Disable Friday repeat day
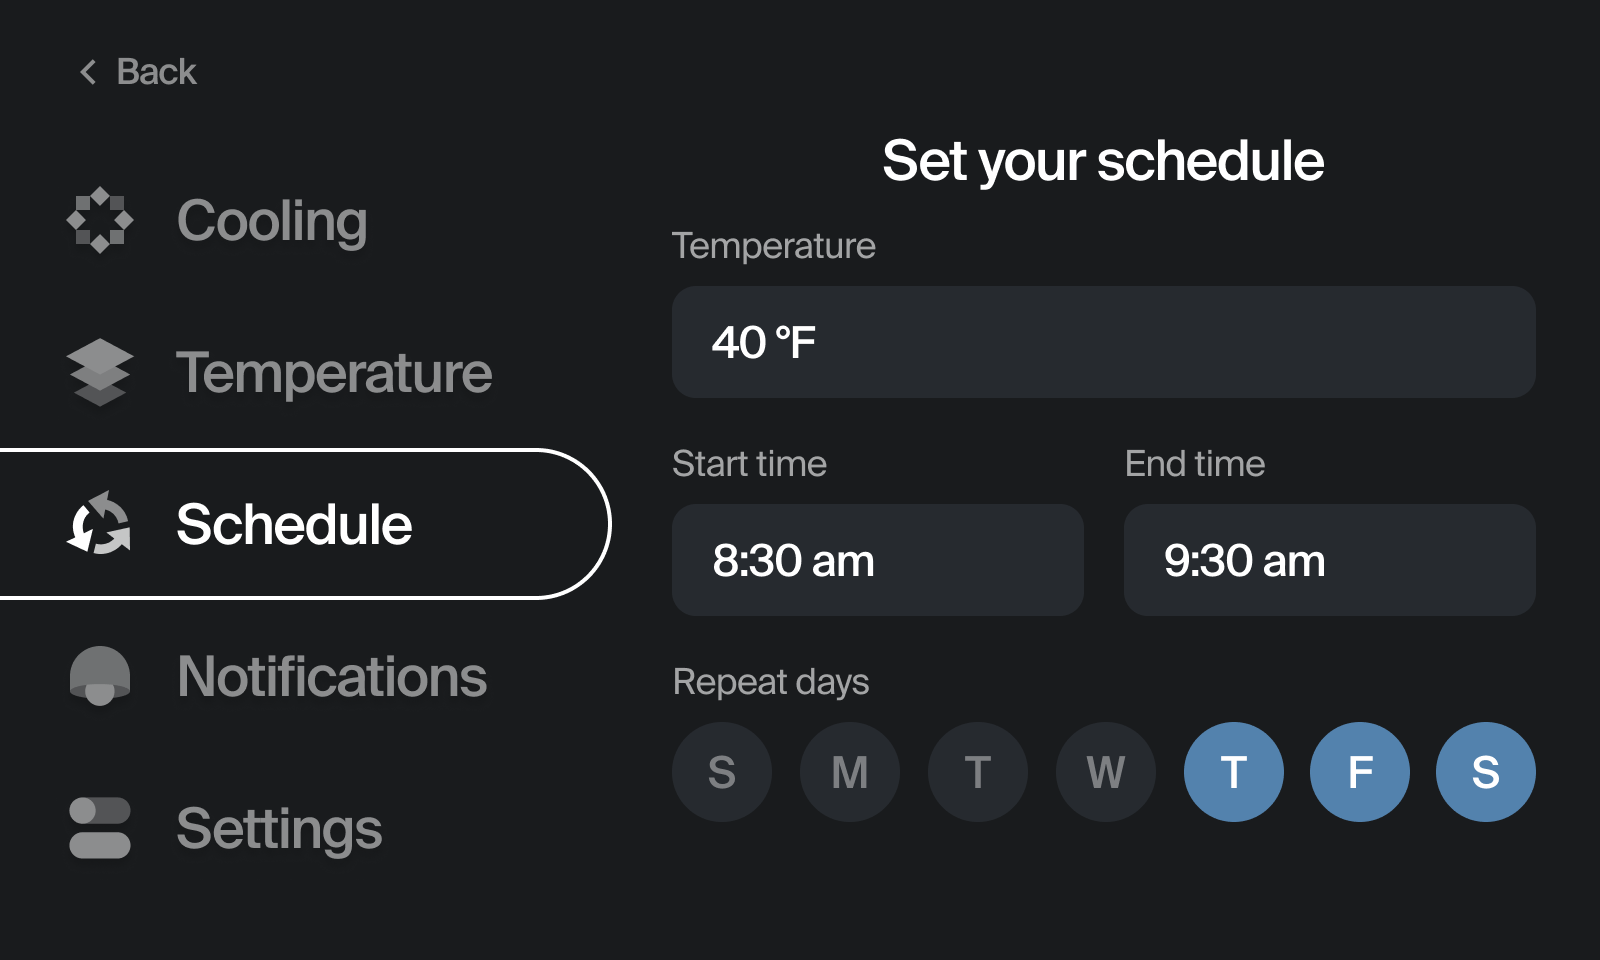Viewport: 1600px width, 960px height. (1360, 772)
